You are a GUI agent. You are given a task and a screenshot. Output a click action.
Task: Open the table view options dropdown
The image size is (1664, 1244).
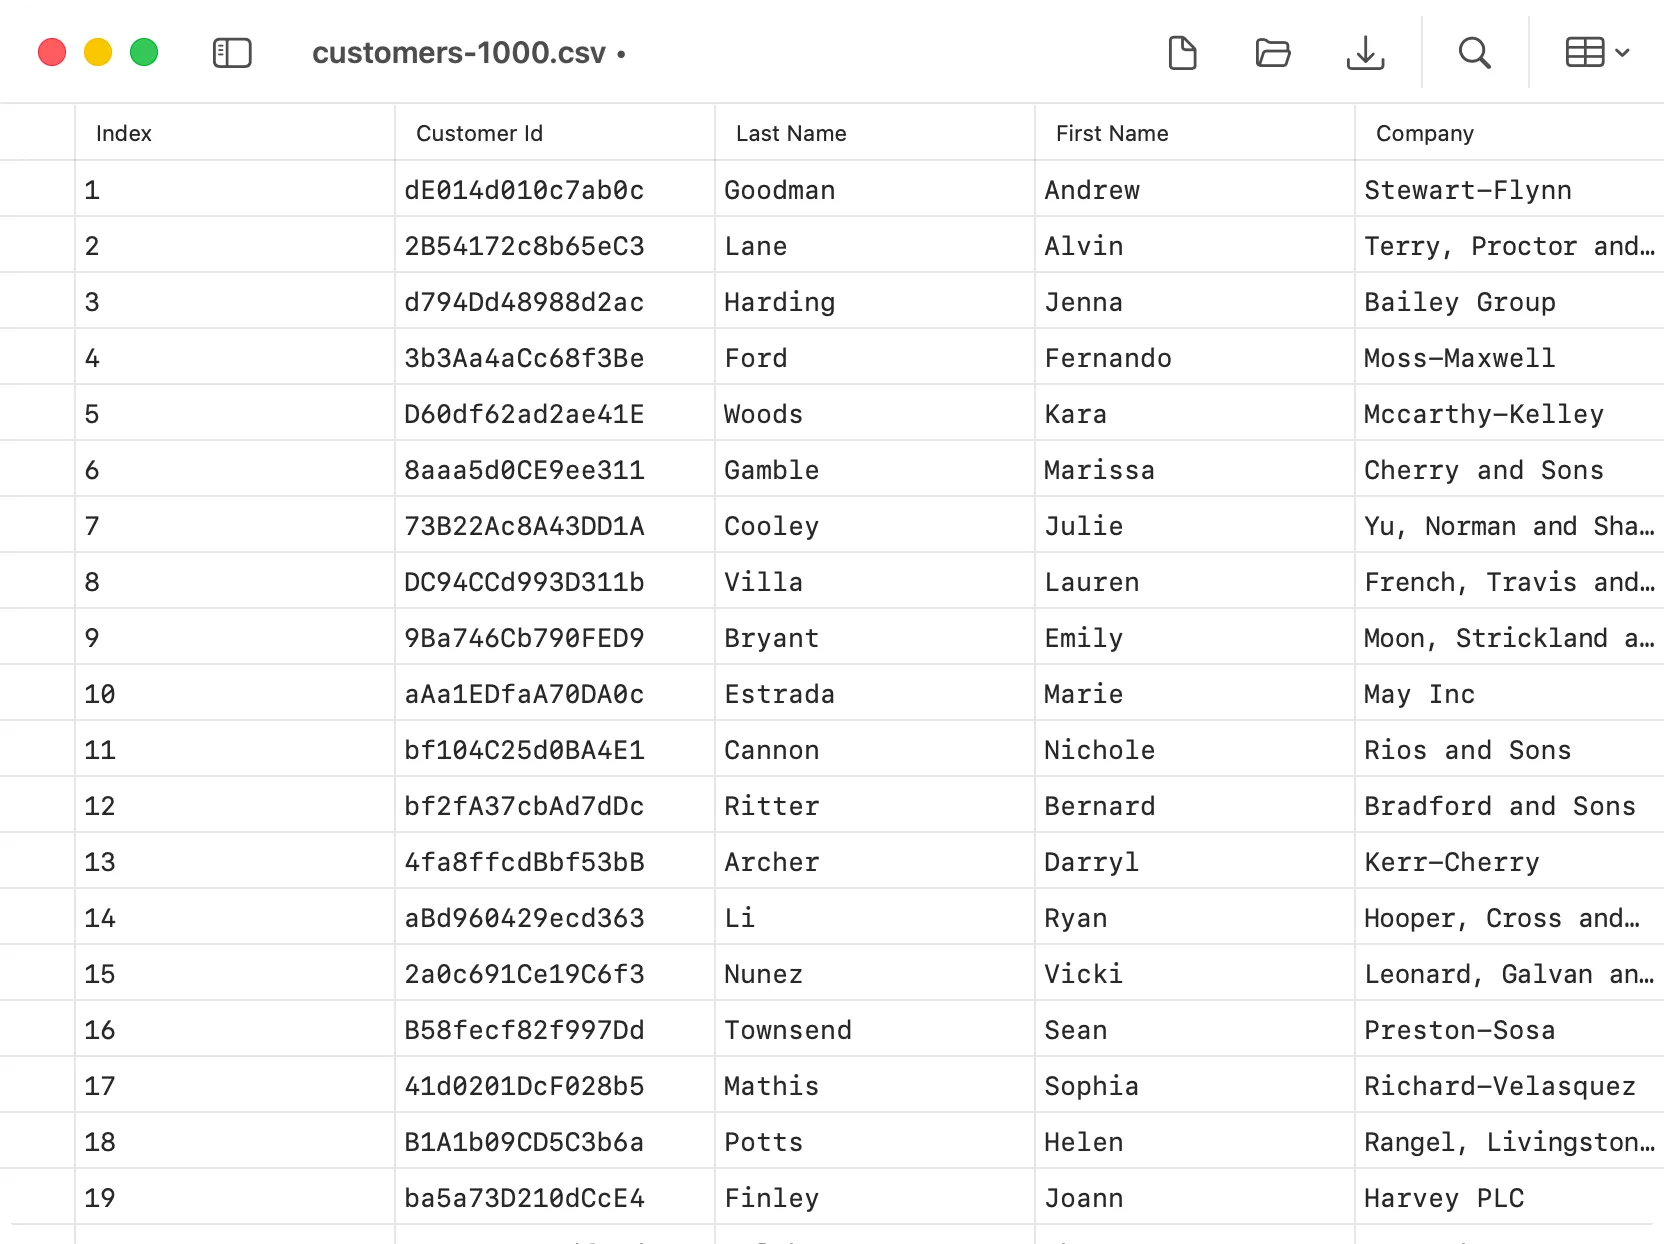[1597, 53]
